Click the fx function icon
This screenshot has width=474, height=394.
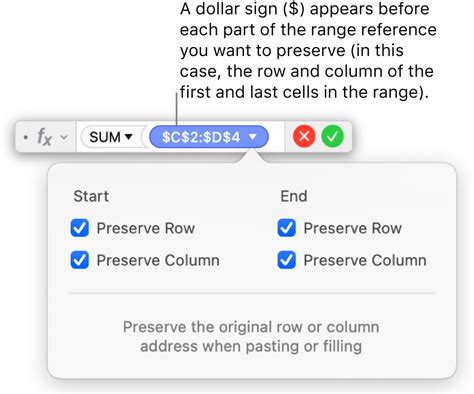click(44, 137)
